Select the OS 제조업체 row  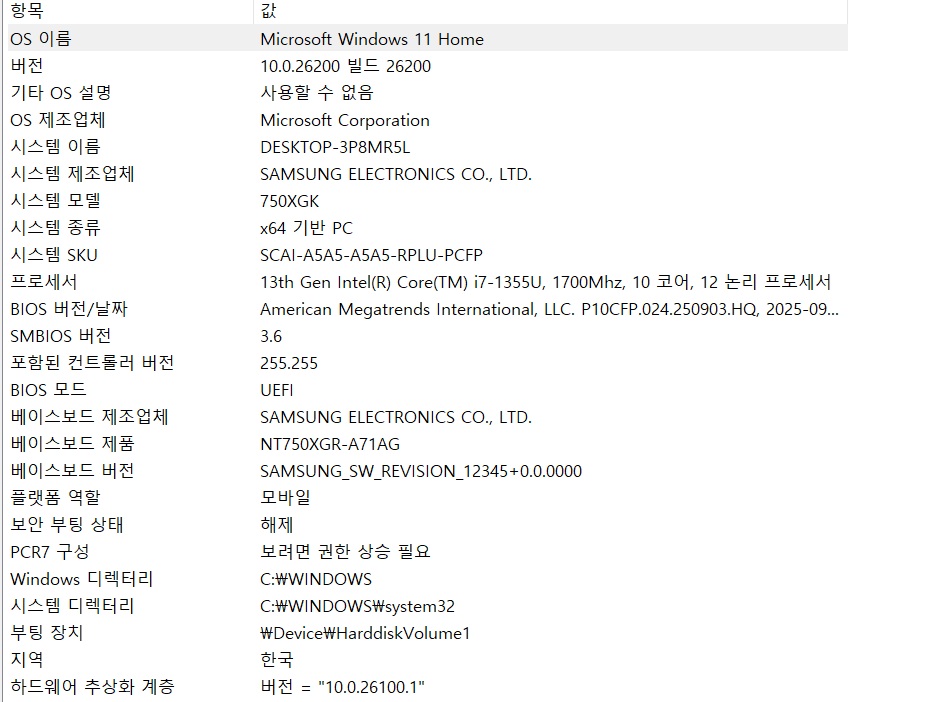click(57, 120)
